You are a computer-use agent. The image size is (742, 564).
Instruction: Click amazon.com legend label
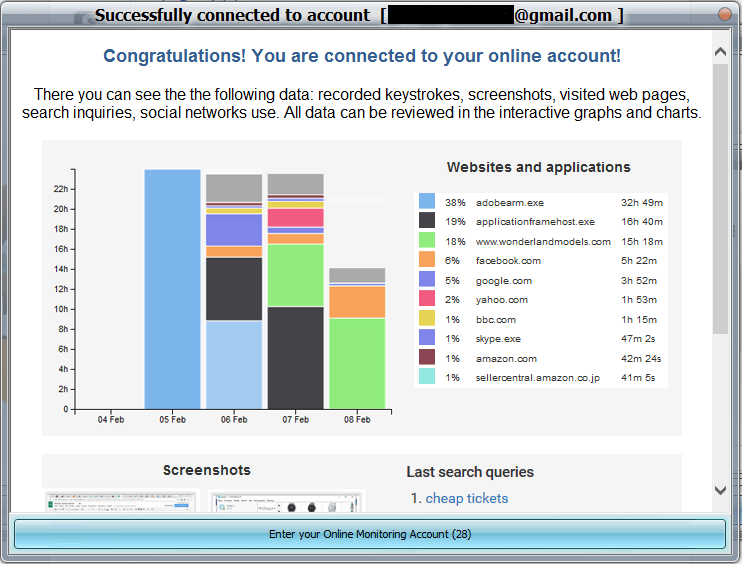click(x=506, y=359)
